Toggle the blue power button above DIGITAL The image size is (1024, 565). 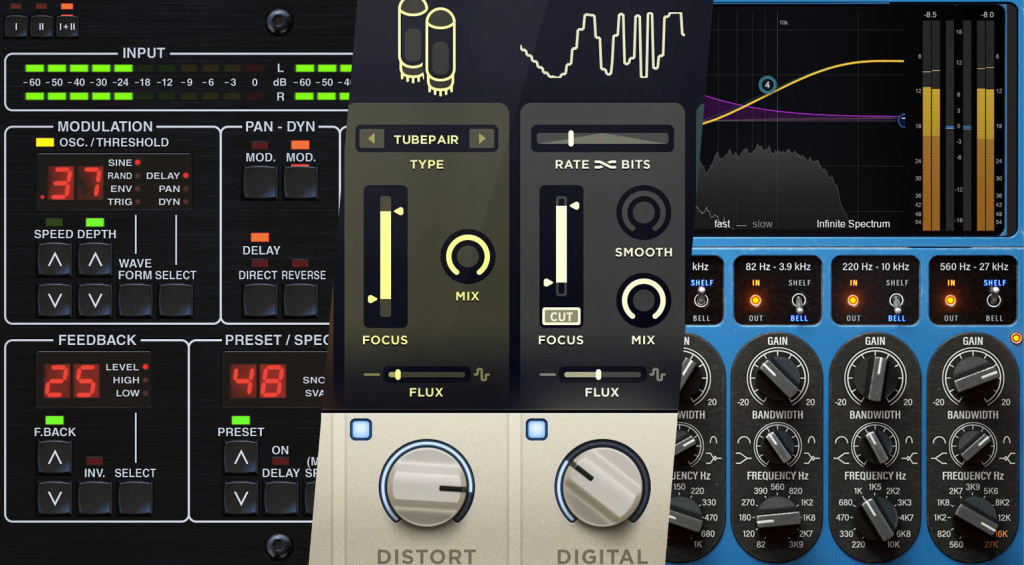(537, 430)
